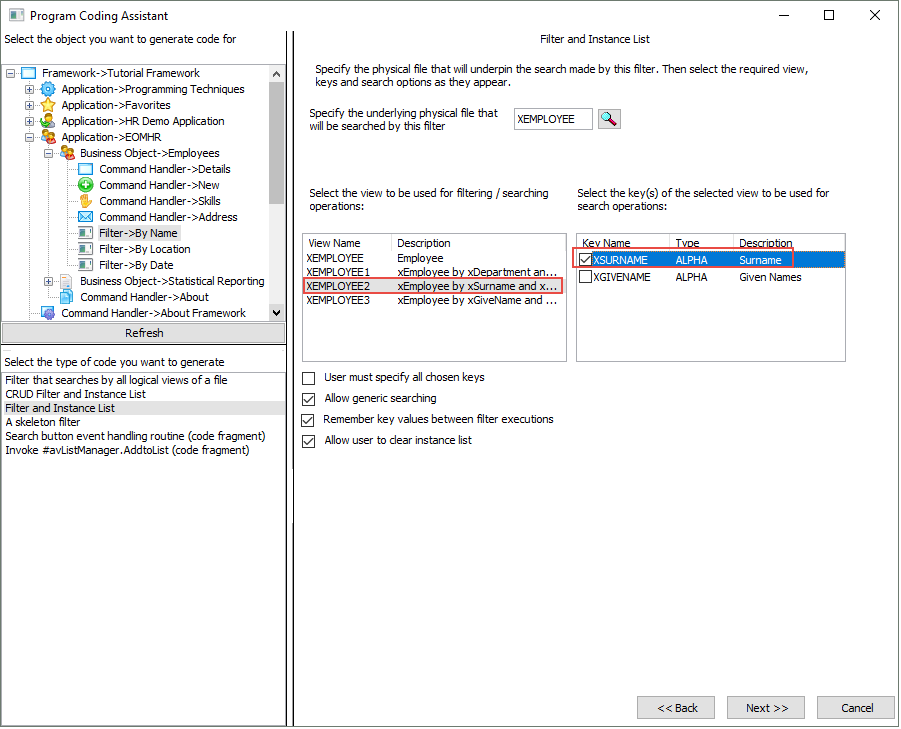Click the Key Name column header
The image size is (901, 729).
coord(623,243)
